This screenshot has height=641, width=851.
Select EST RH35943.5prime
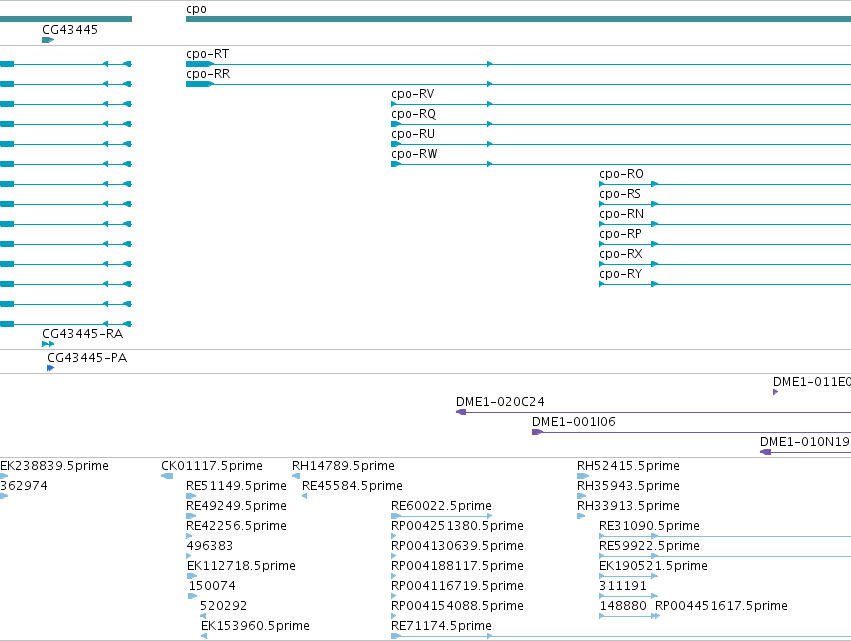[628, 486]
